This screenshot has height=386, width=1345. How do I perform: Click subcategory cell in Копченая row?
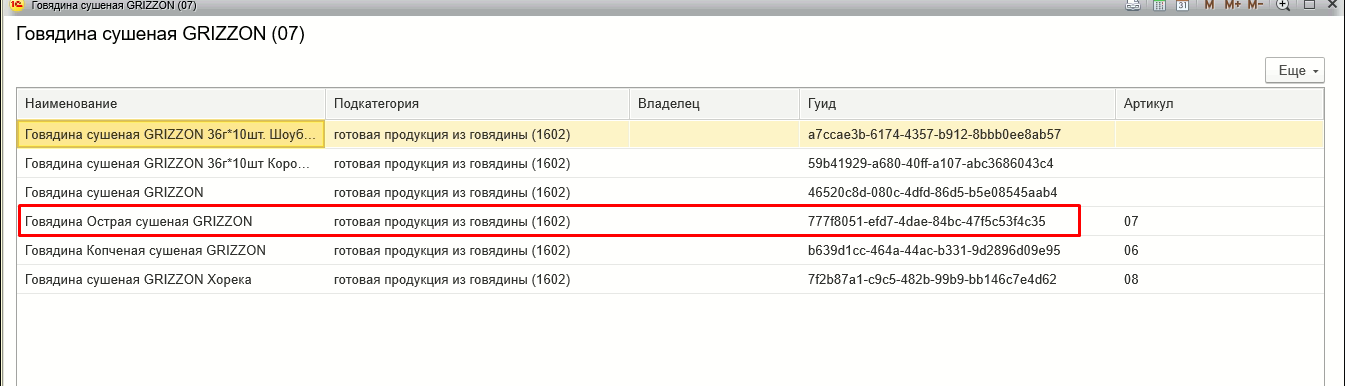click(x=477, y=250)
